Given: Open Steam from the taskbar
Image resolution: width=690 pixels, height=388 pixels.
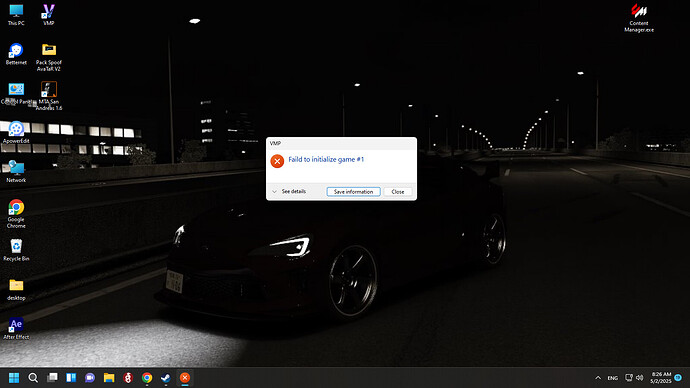Looking at the screenshot, I should point(166,378).
